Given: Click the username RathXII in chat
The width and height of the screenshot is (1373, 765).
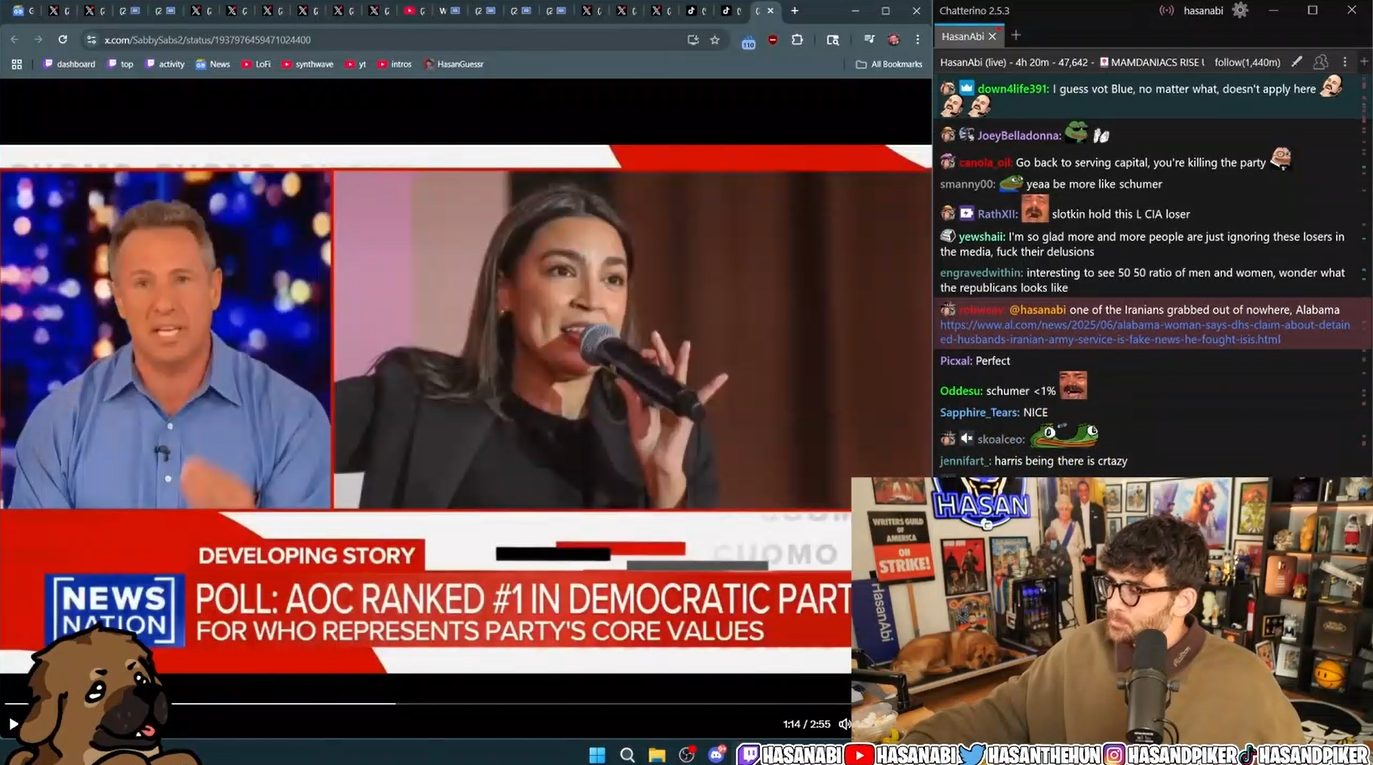Looking at the screenshot, I should pos(997,214).
